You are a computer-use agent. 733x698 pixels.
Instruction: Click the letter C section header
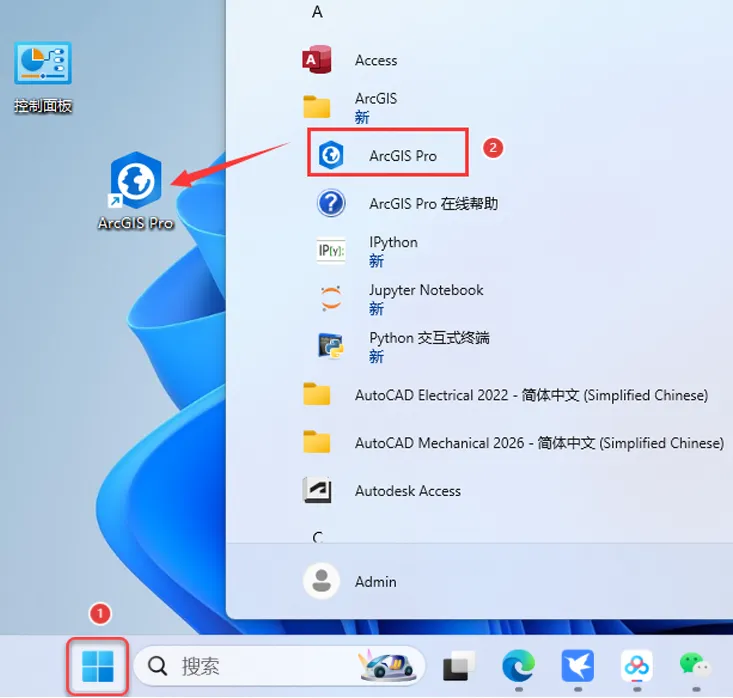[x=317, y=538]
